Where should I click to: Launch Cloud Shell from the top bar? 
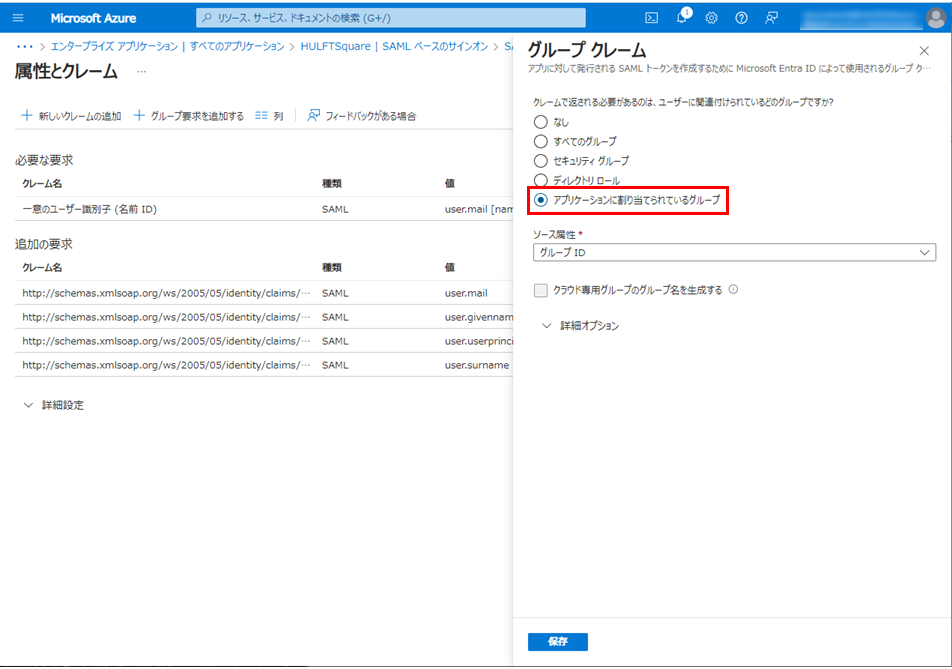[x=651, y=18]
